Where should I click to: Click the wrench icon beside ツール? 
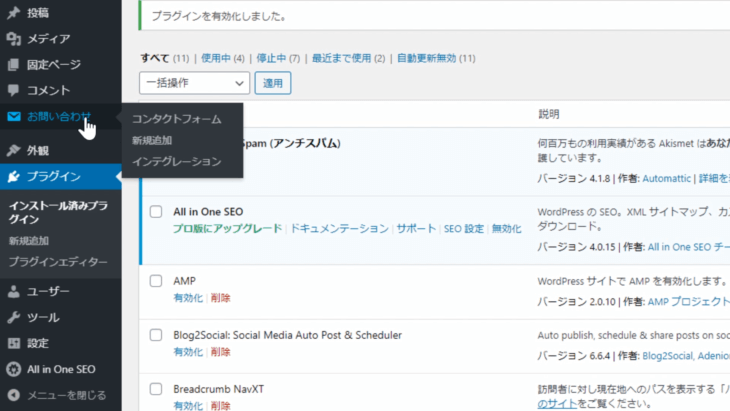pyautogui.click(x=14, y=317)
